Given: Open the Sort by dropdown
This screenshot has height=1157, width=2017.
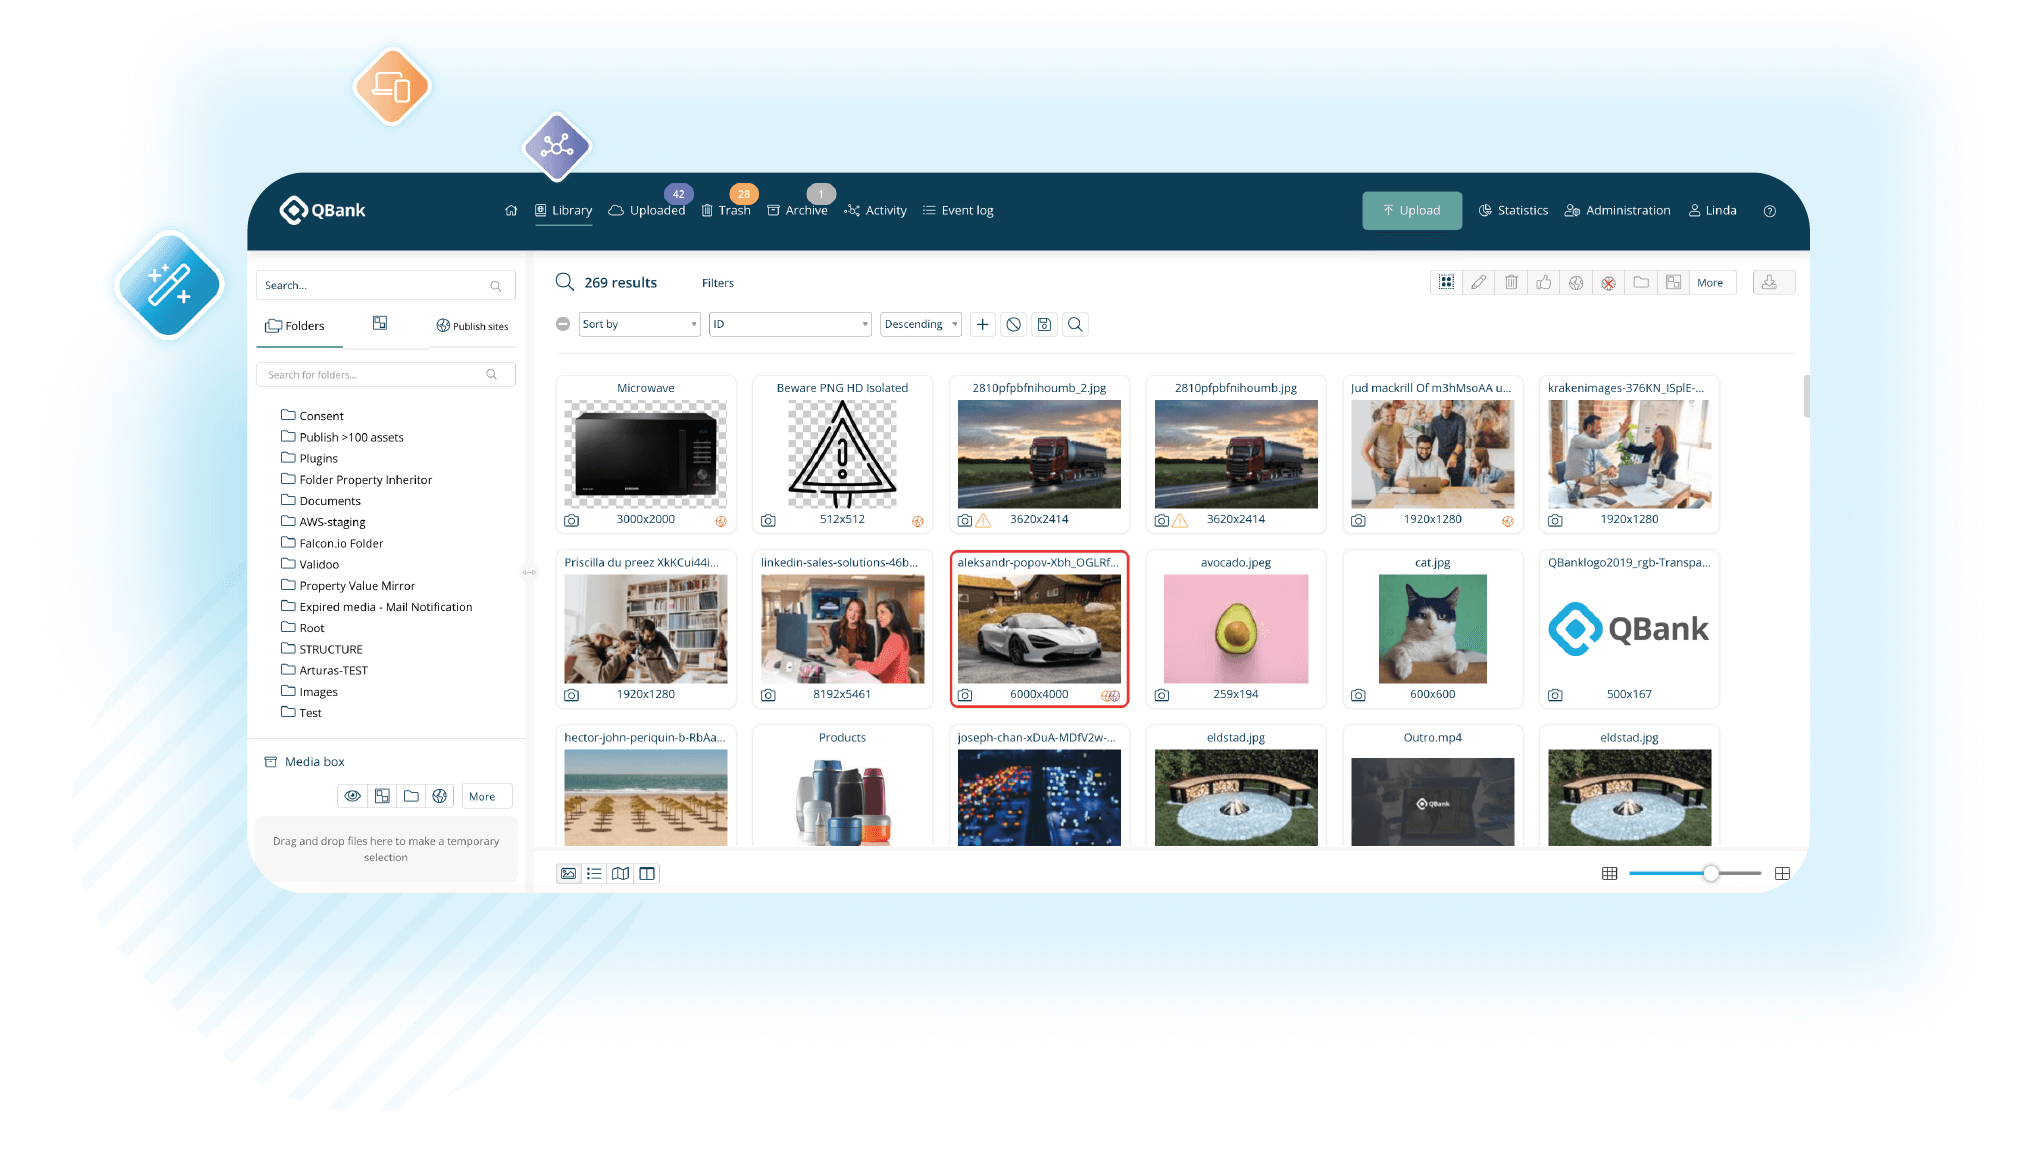Looking at the screenshot, I should 638,324.
